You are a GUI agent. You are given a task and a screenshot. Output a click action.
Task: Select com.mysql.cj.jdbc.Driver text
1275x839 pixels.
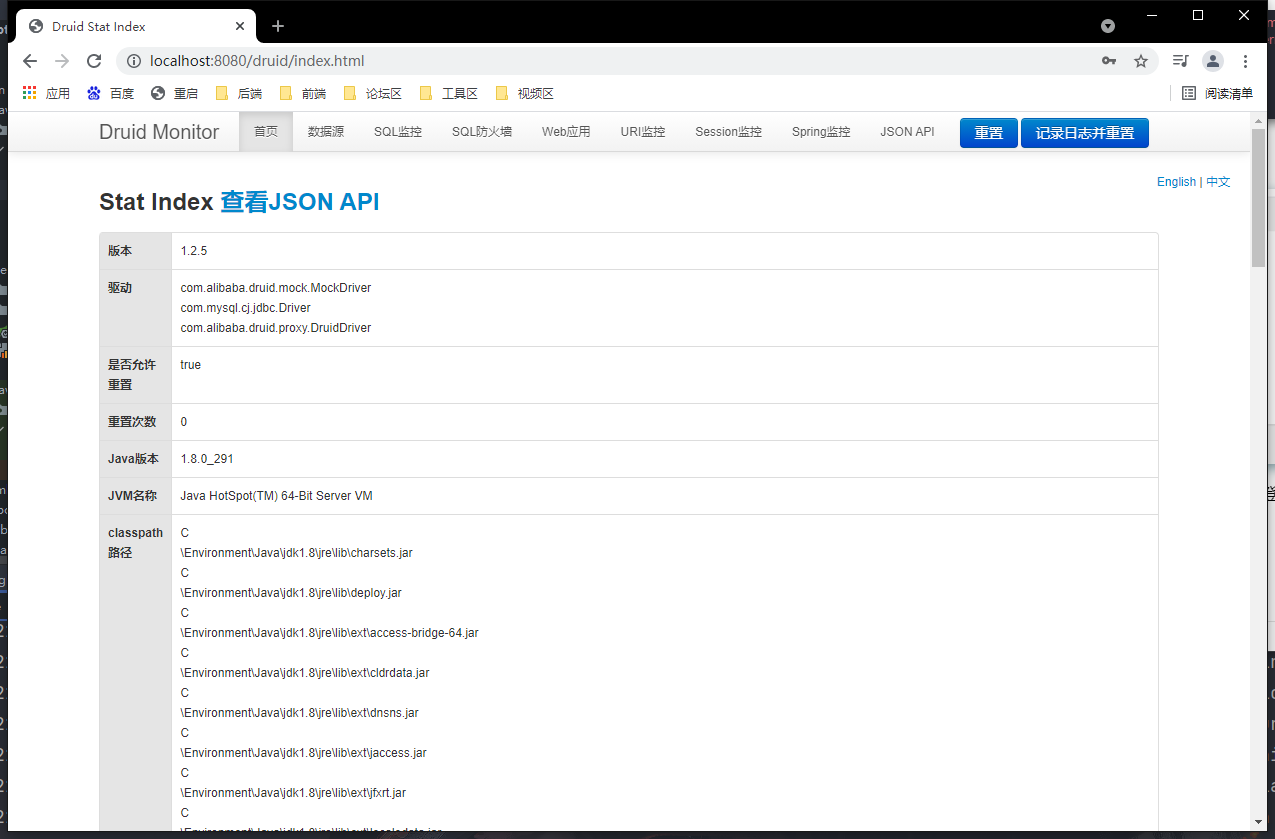click(245, 308)
